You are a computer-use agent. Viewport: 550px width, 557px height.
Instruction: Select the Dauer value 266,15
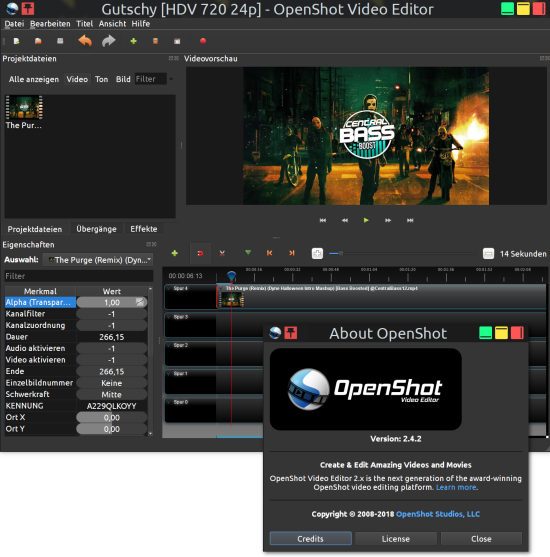[x=112, y=337]
